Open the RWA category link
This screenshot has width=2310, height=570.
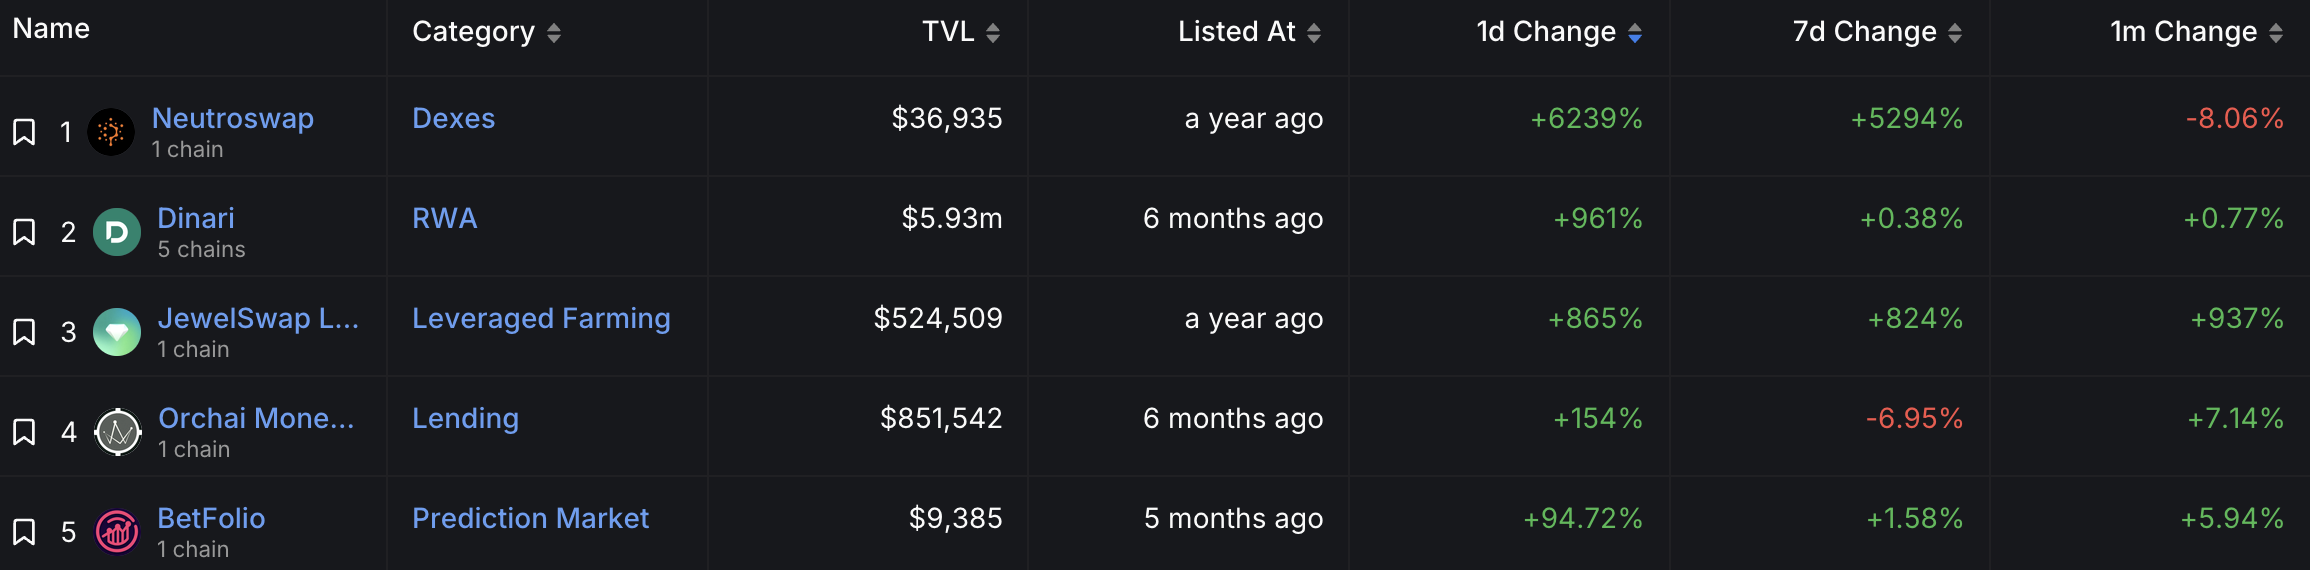(x=444, y=218)
